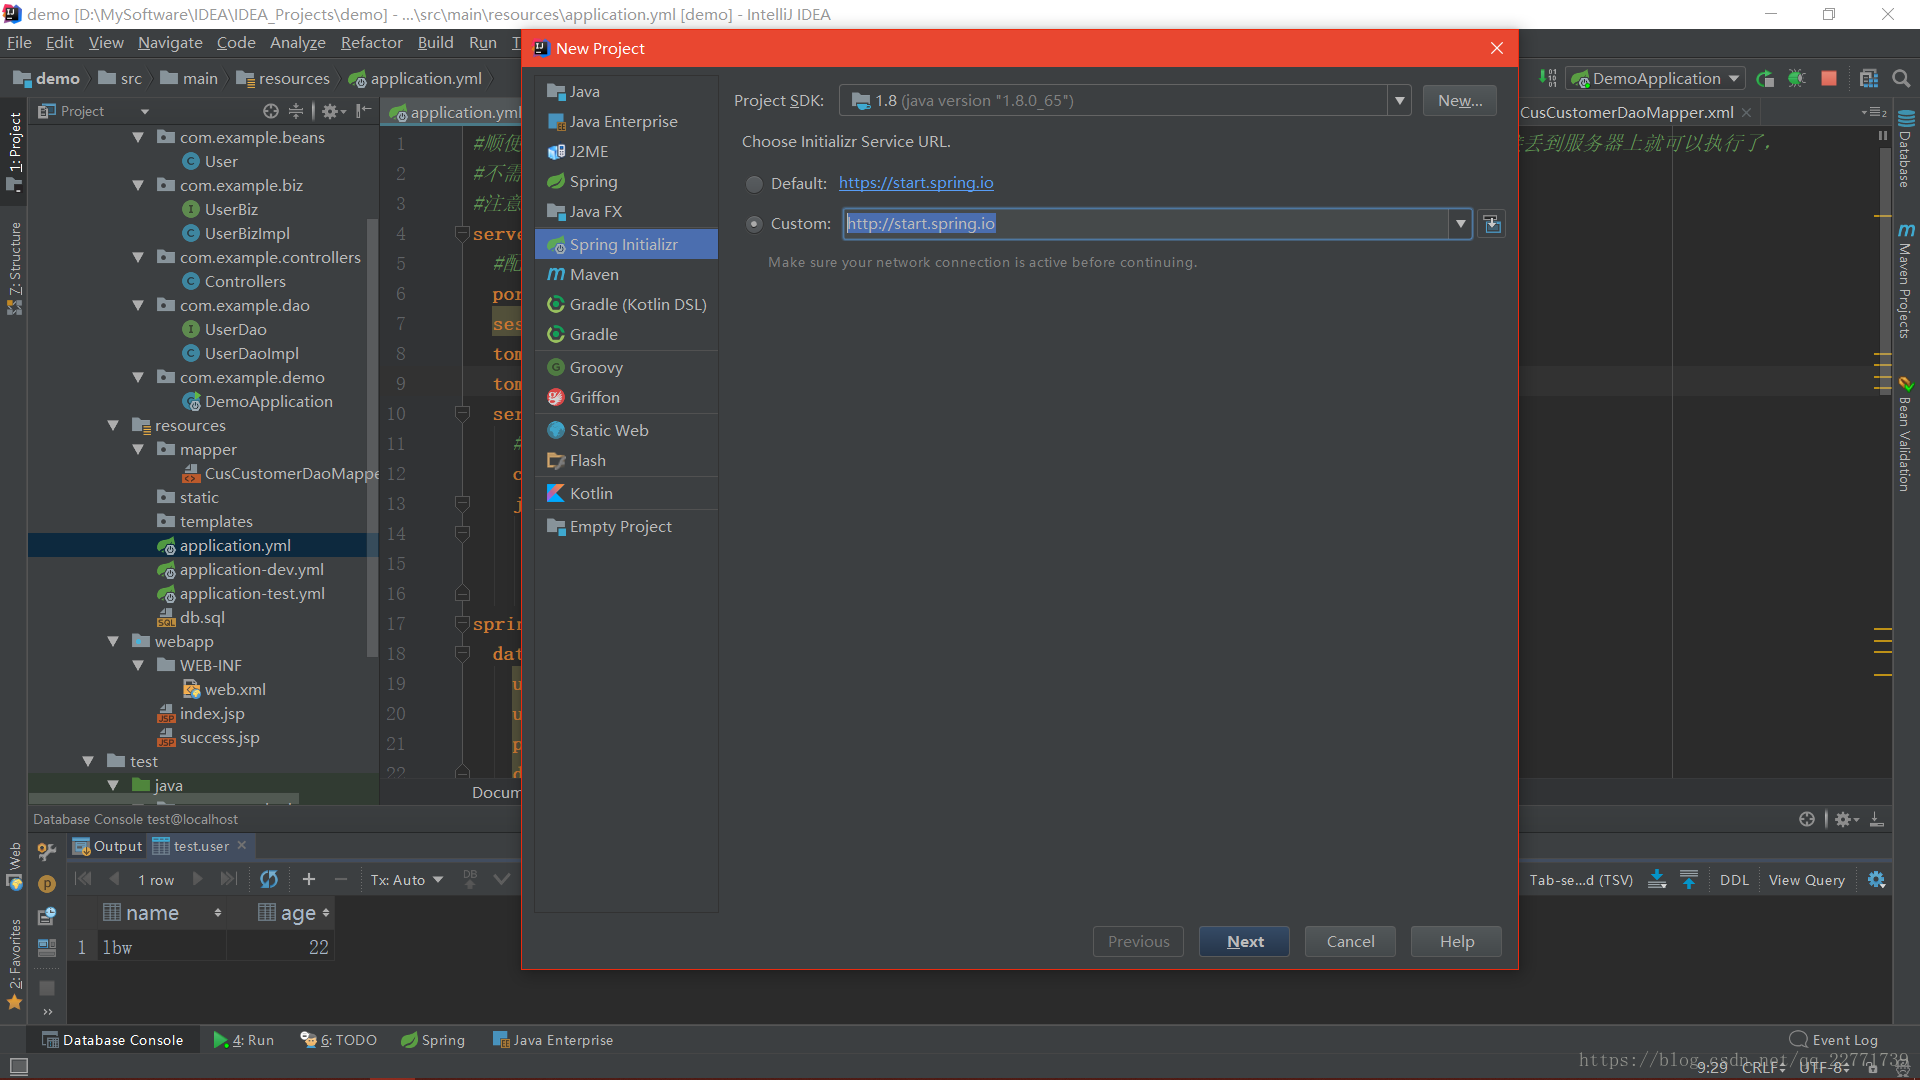Click the green Debug bug icon
This screenshot has width=1920, height=1080.
[1797, 79]
